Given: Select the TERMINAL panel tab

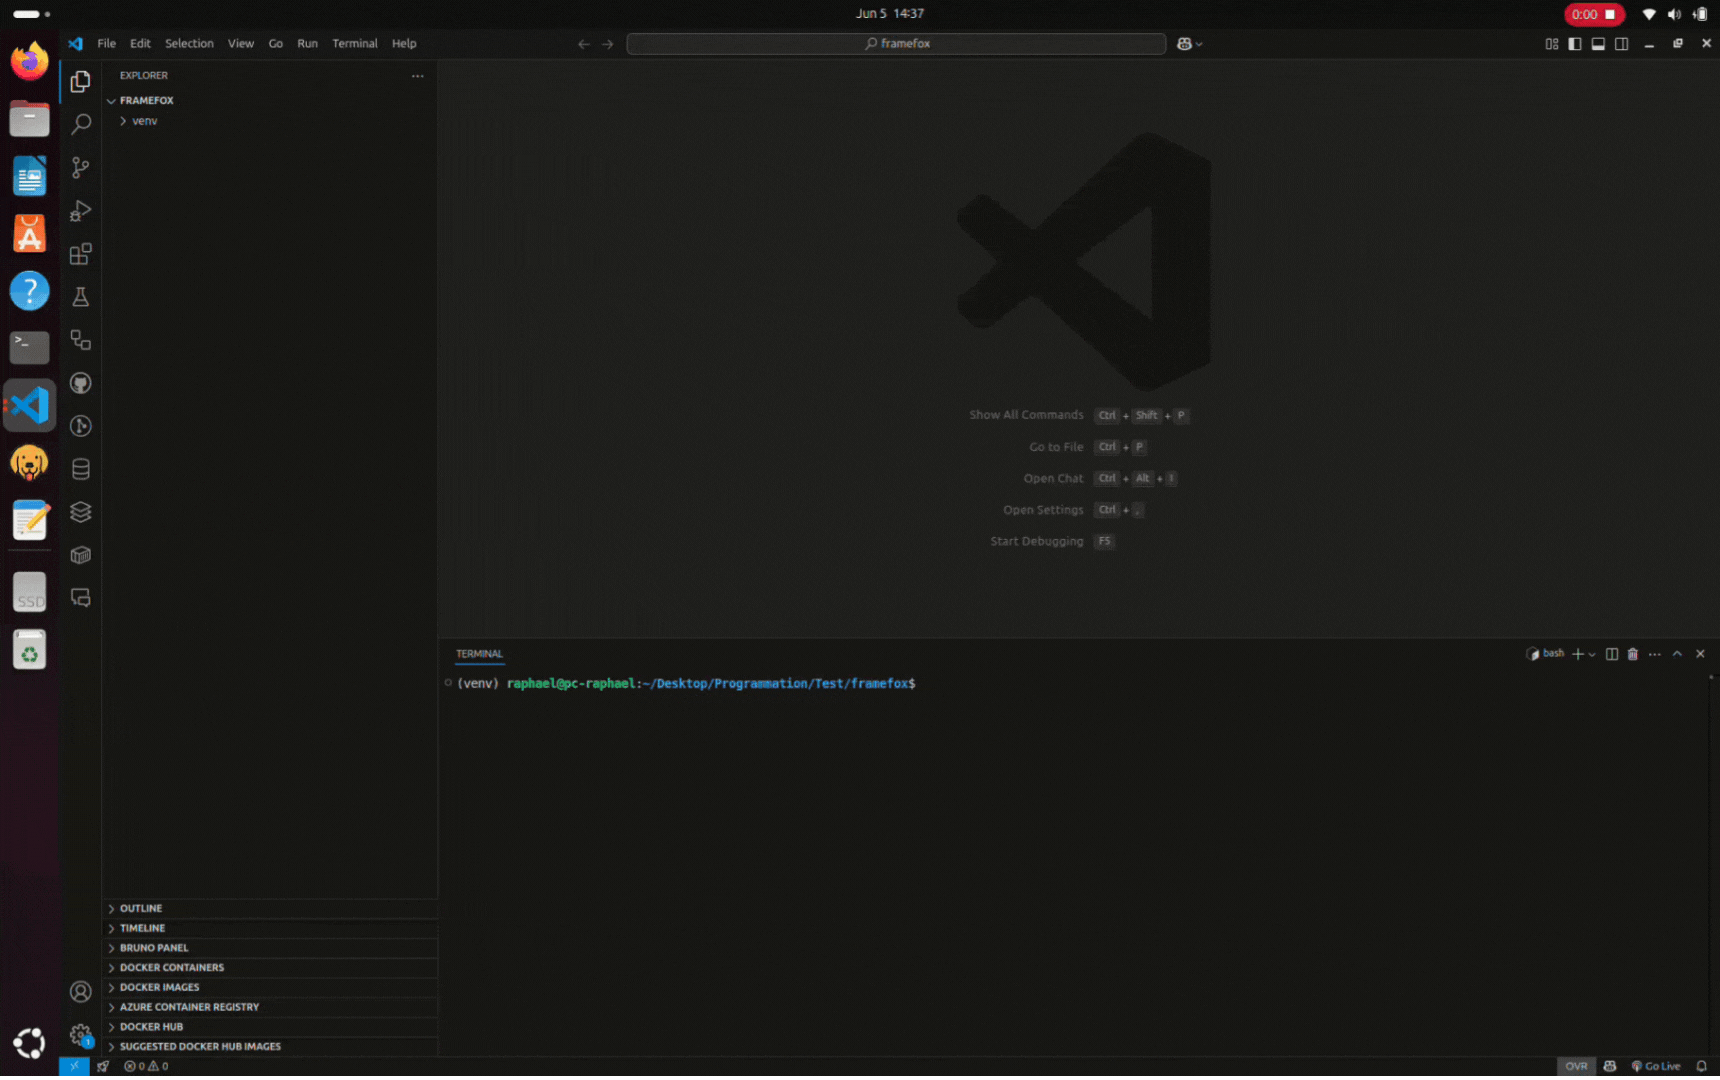Looking at the screenshot, I should (x=480, y=654).
